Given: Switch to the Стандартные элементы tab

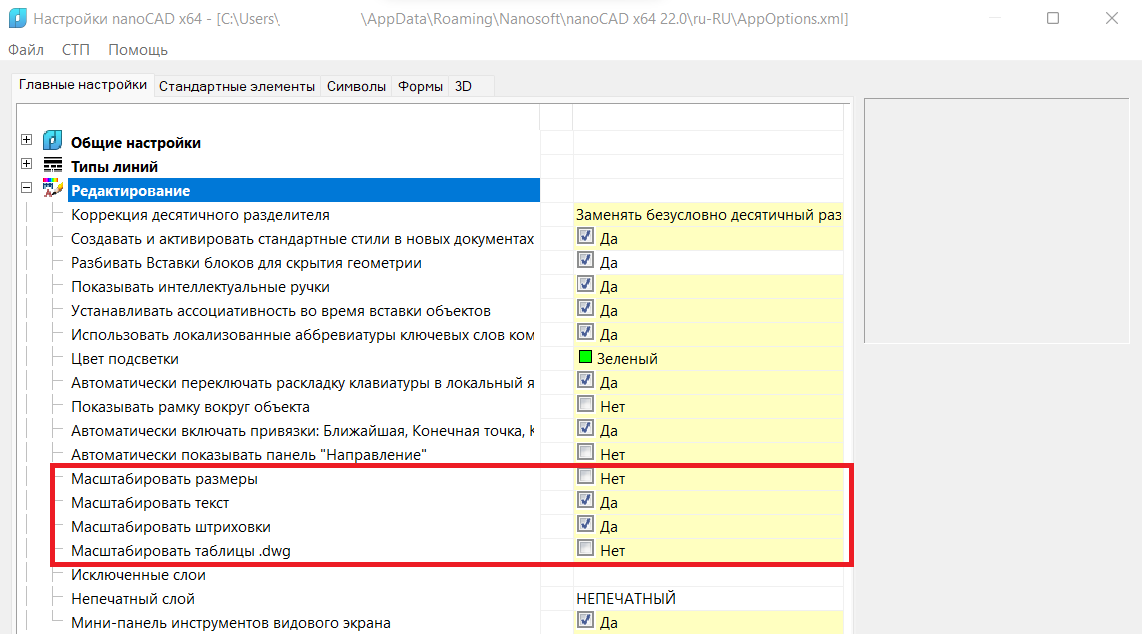Looking at the screenshot, I should click(x=236, y=86).
